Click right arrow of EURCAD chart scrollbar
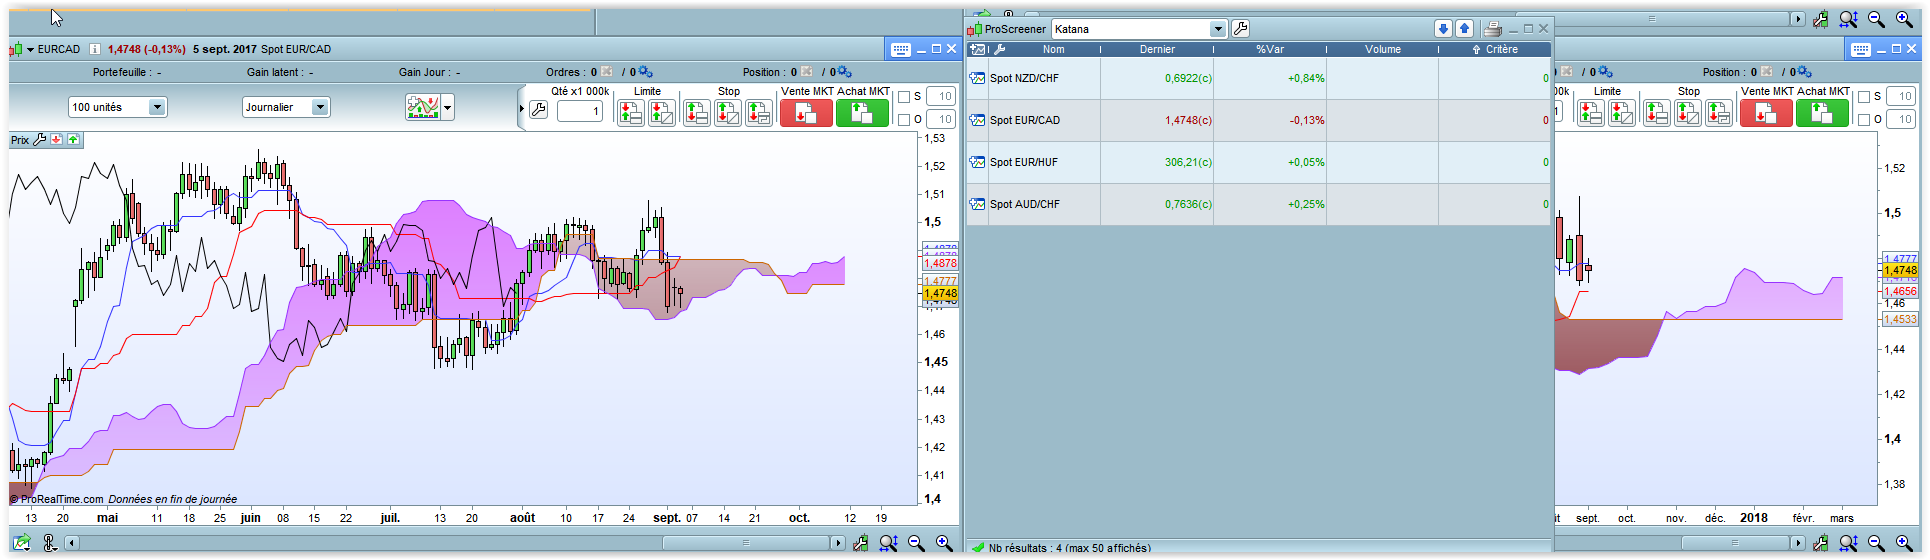The height and width of the screenshot is (560, 1930). coord(838,543)
